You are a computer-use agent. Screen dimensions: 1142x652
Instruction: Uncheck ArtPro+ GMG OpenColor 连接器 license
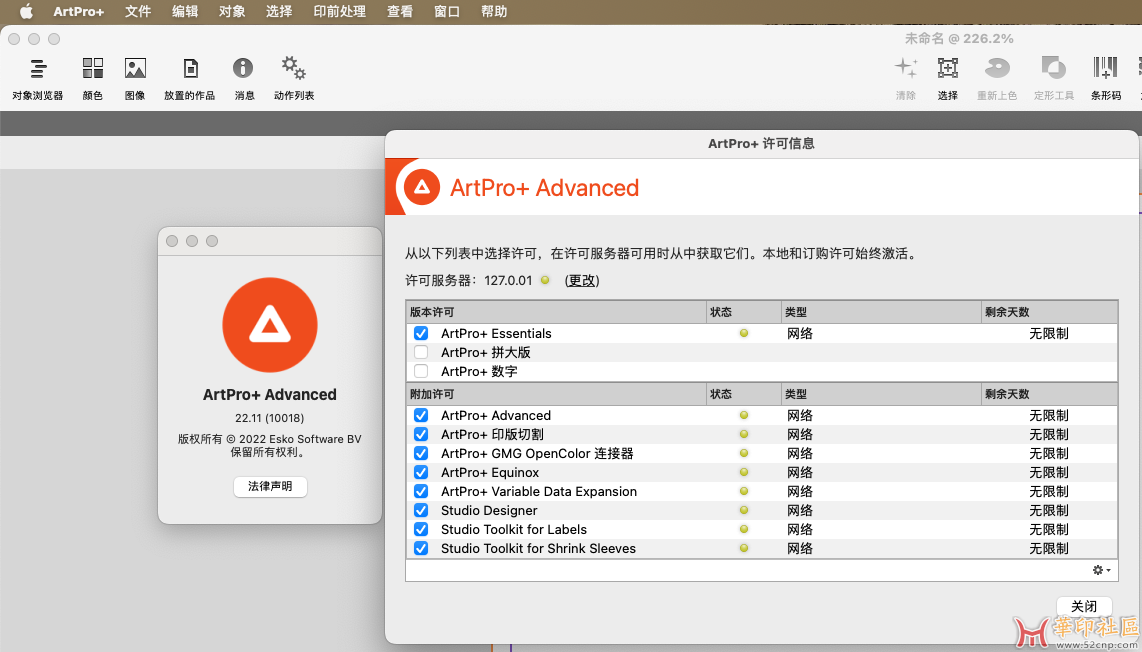(421, 453)
